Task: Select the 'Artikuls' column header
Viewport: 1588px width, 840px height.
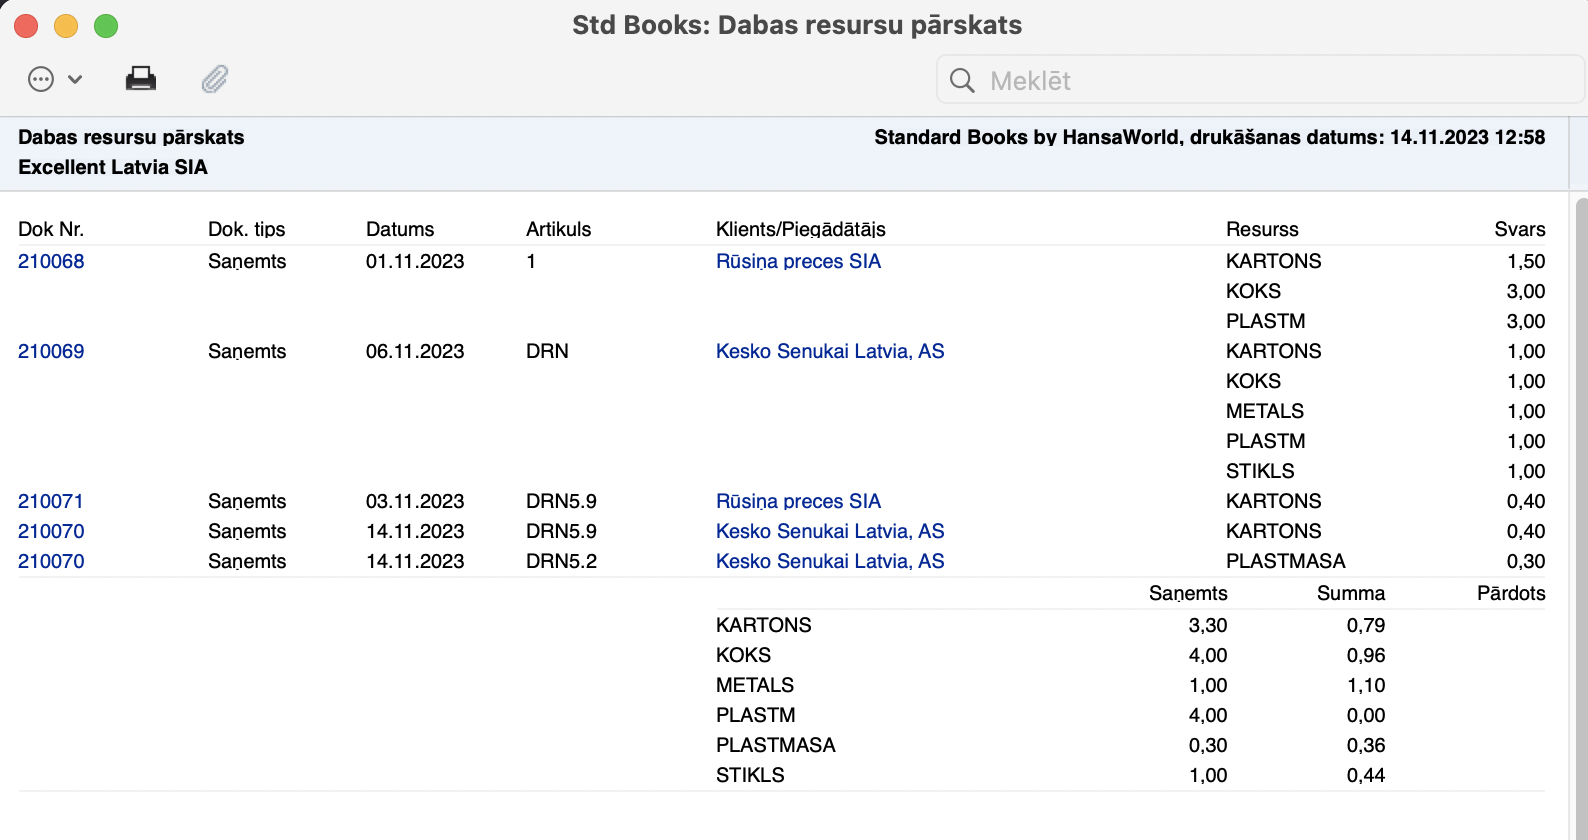Action: click(558, 229)
